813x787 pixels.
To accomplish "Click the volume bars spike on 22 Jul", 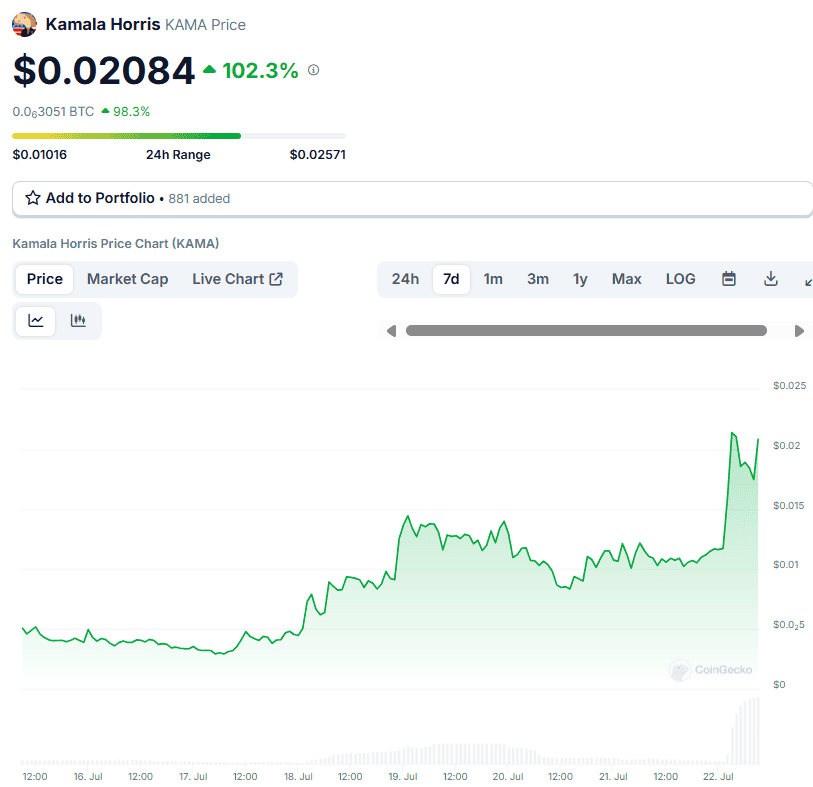I will pos(746,731).
